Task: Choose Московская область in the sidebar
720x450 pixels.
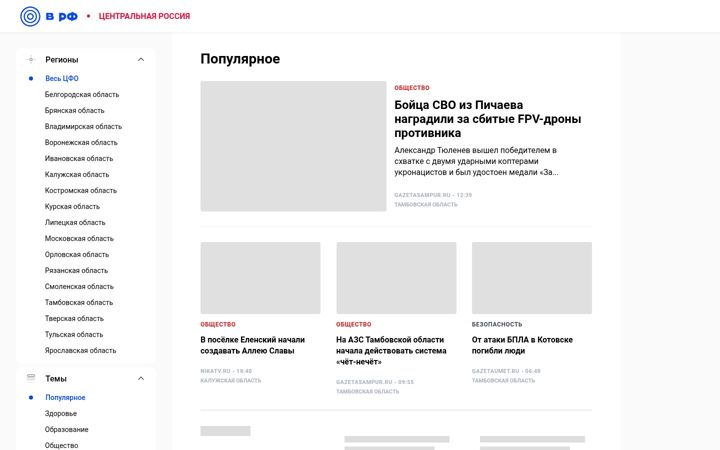Action: [79, 239]
